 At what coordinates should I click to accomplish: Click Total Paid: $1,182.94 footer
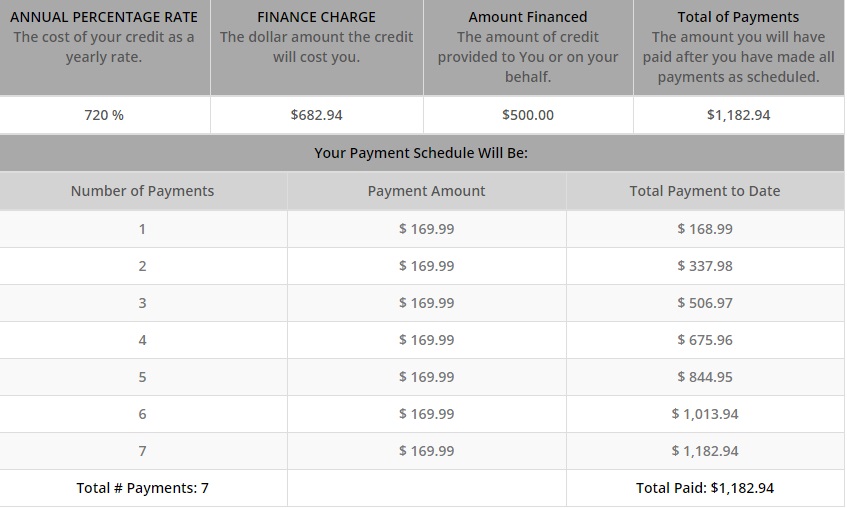(705, 488)
